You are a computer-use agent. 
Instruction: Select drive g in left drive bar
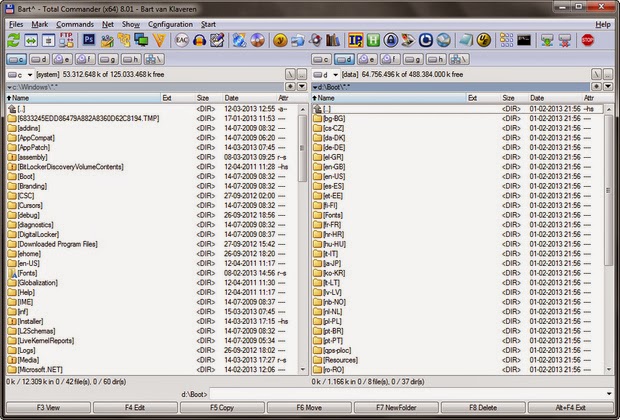pos(108,59)
